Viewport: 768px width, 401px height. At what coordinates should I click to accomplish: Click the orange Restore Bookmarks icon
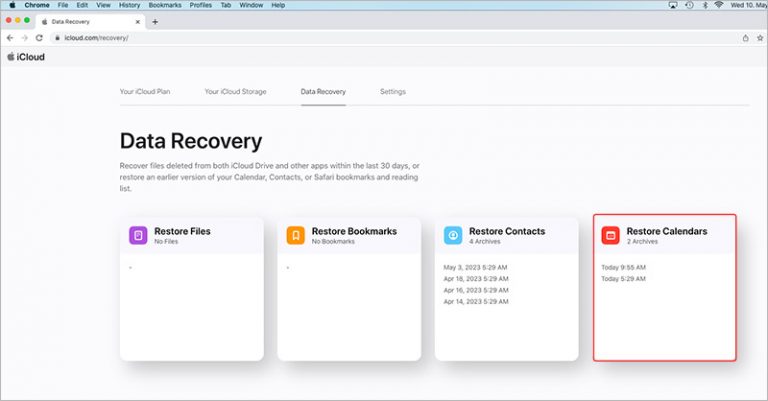click(296, 235)
